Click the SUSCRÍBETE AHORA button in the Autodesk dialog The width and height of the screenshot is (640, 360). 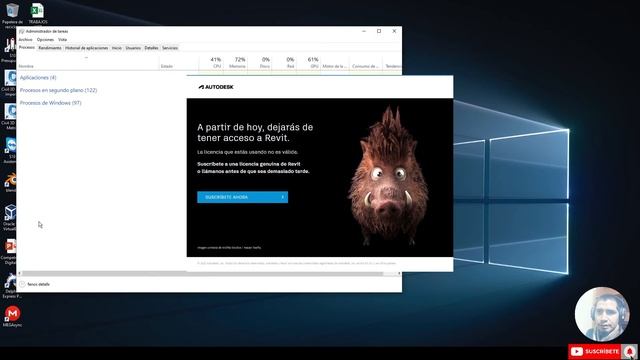pos(242,197)
